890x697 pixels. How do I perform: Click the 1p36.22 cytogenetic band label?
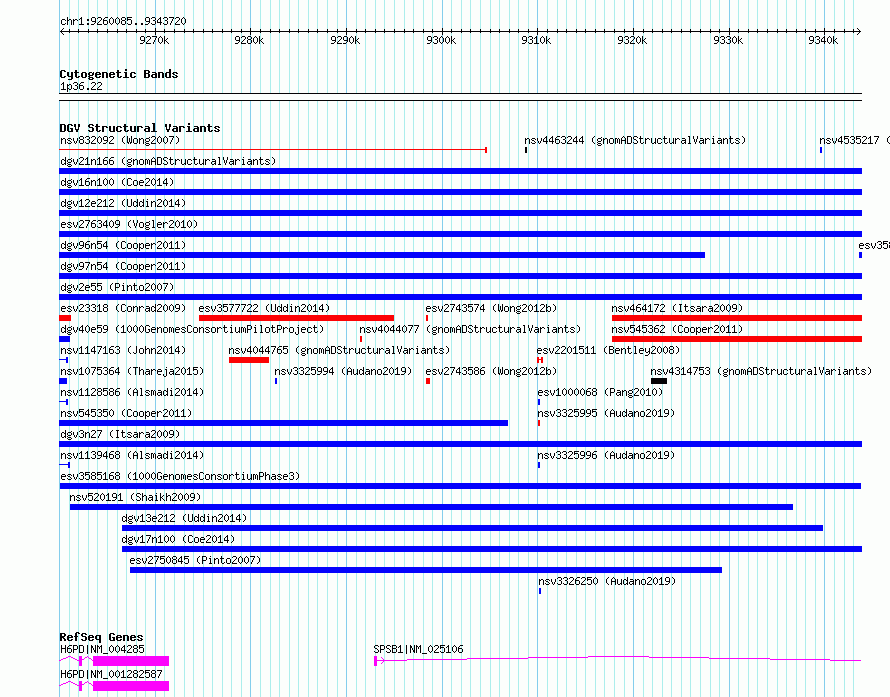(81, 86)
